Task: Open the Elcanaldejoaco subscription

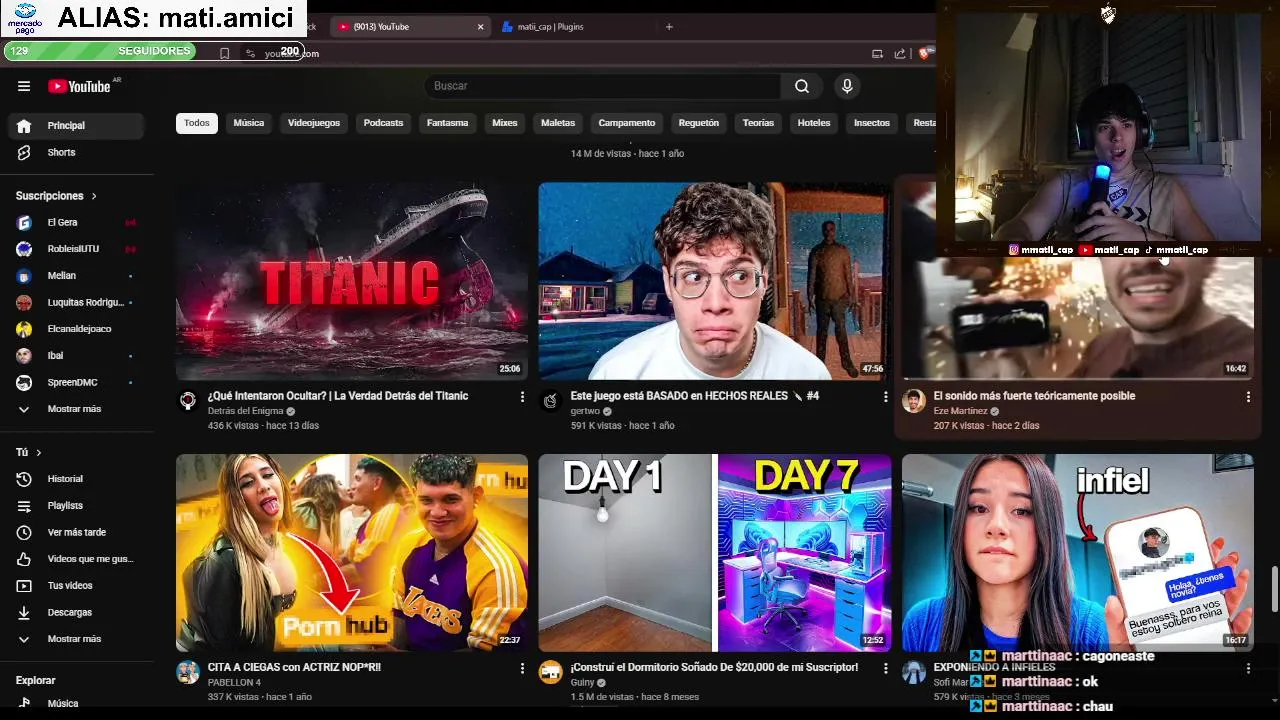Action: 77,329
